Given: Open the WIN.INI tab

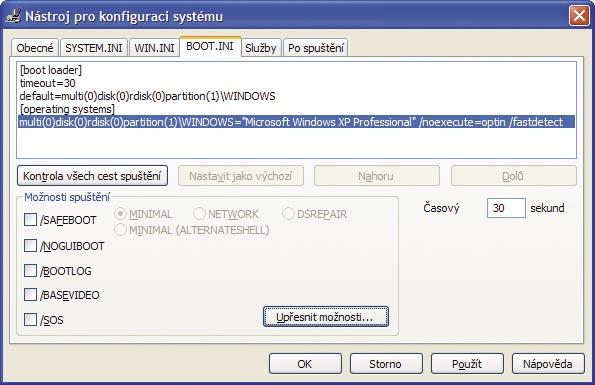Looking at the screenshot, I should (154, 48).
